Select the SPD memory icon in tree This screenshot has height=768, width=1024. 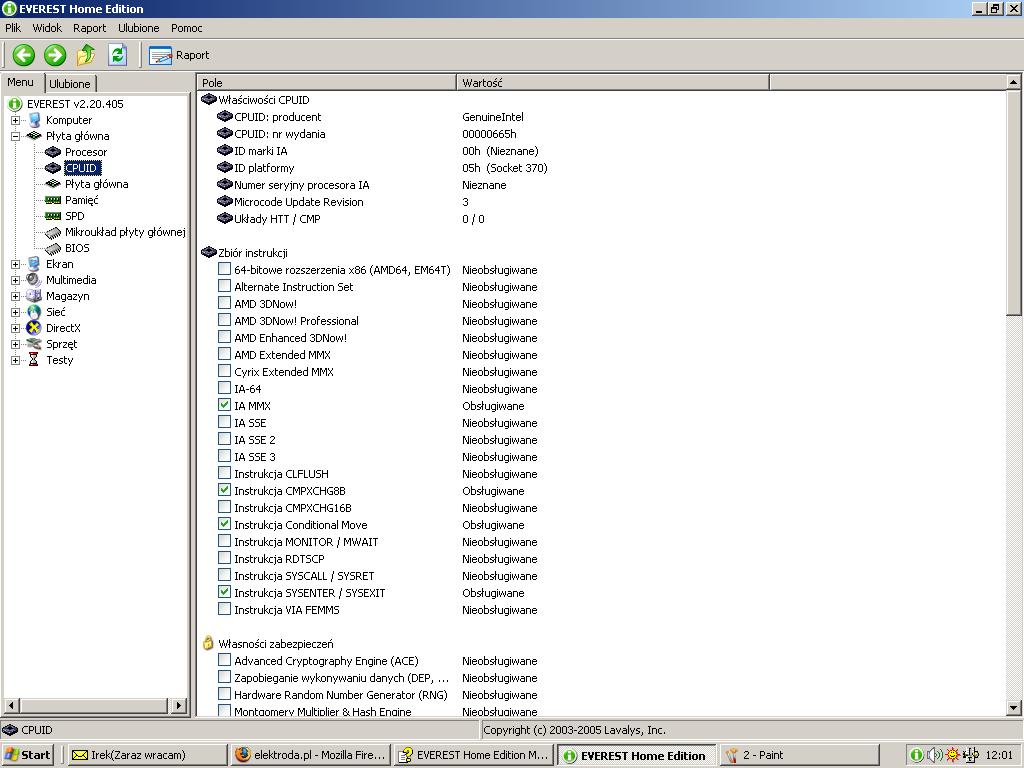[x=53, y=216]
